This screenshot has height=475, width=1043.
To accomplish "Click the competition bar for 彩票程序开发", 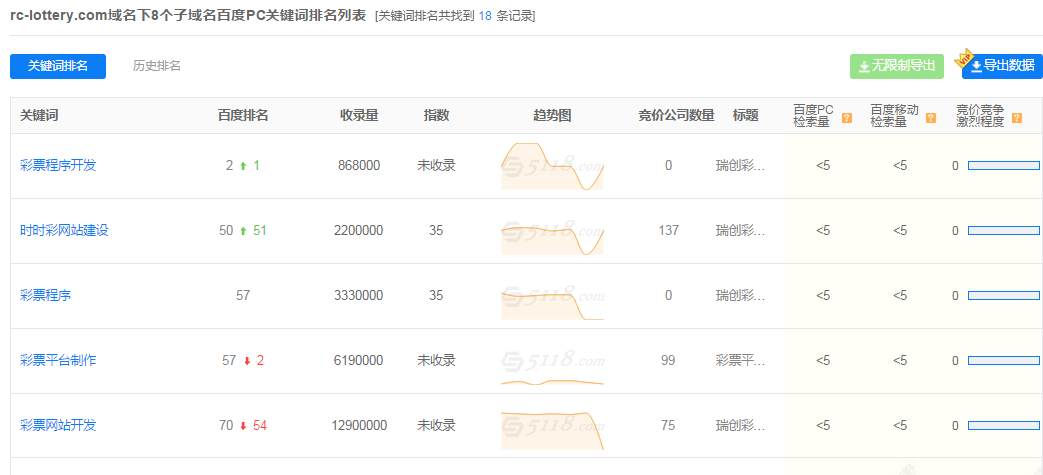I will [x=1004, y=166].
